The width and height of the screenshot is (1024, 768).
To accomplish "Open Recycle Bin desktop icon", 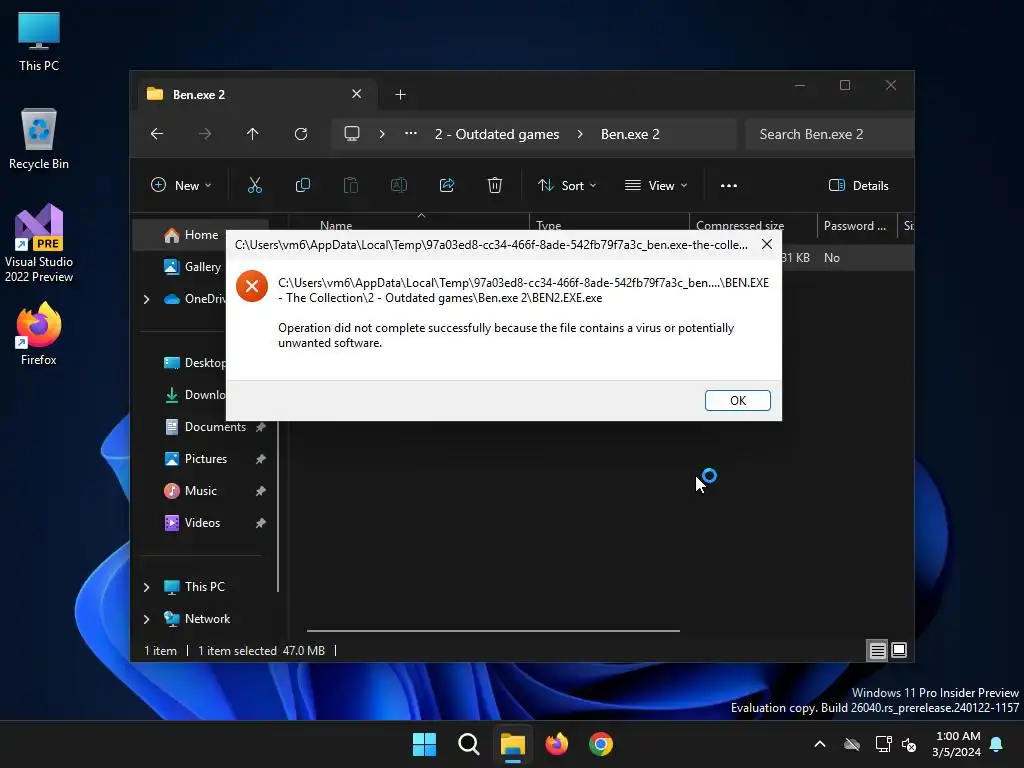I will click(x=39, y=140).
